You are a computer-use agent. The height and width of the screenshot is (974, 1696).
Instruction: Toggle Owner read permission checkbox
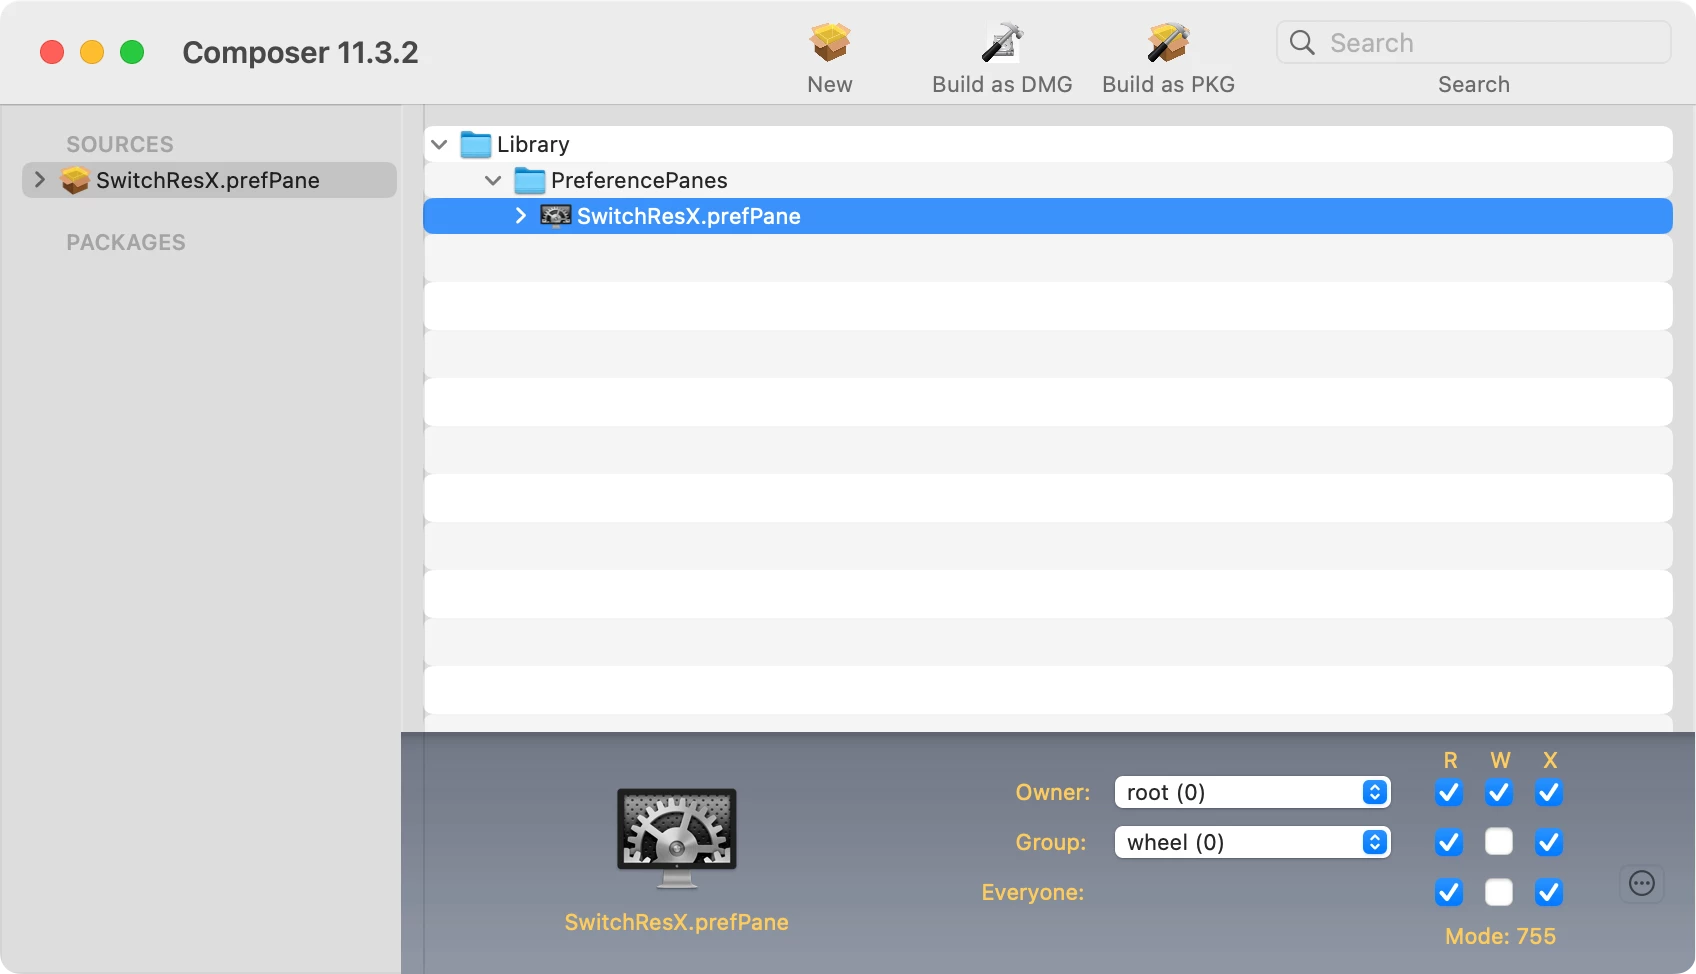click(1449, 792)
